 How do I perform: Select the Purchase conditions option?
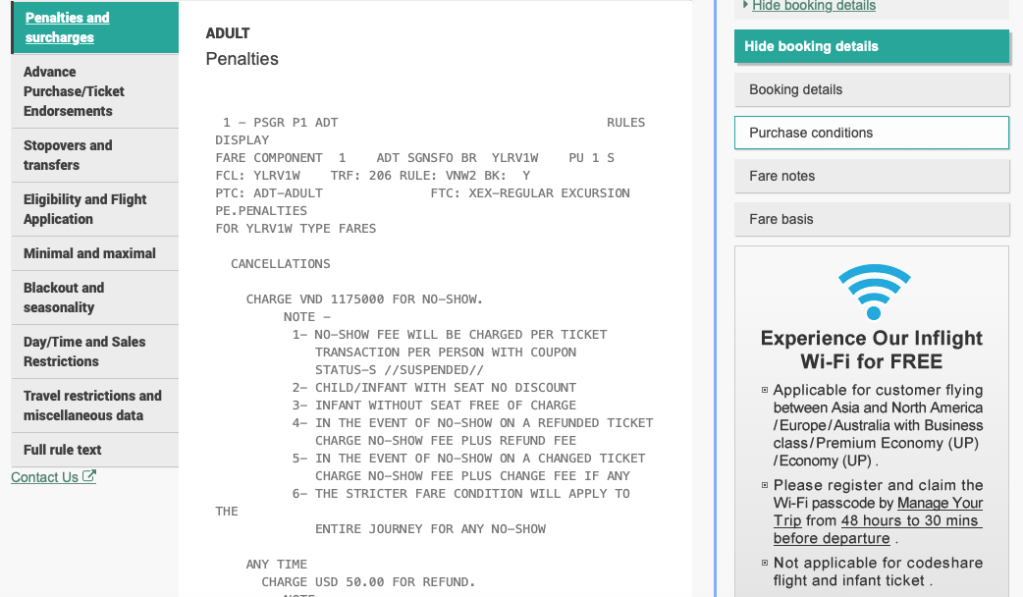click(x=871, y=132)
